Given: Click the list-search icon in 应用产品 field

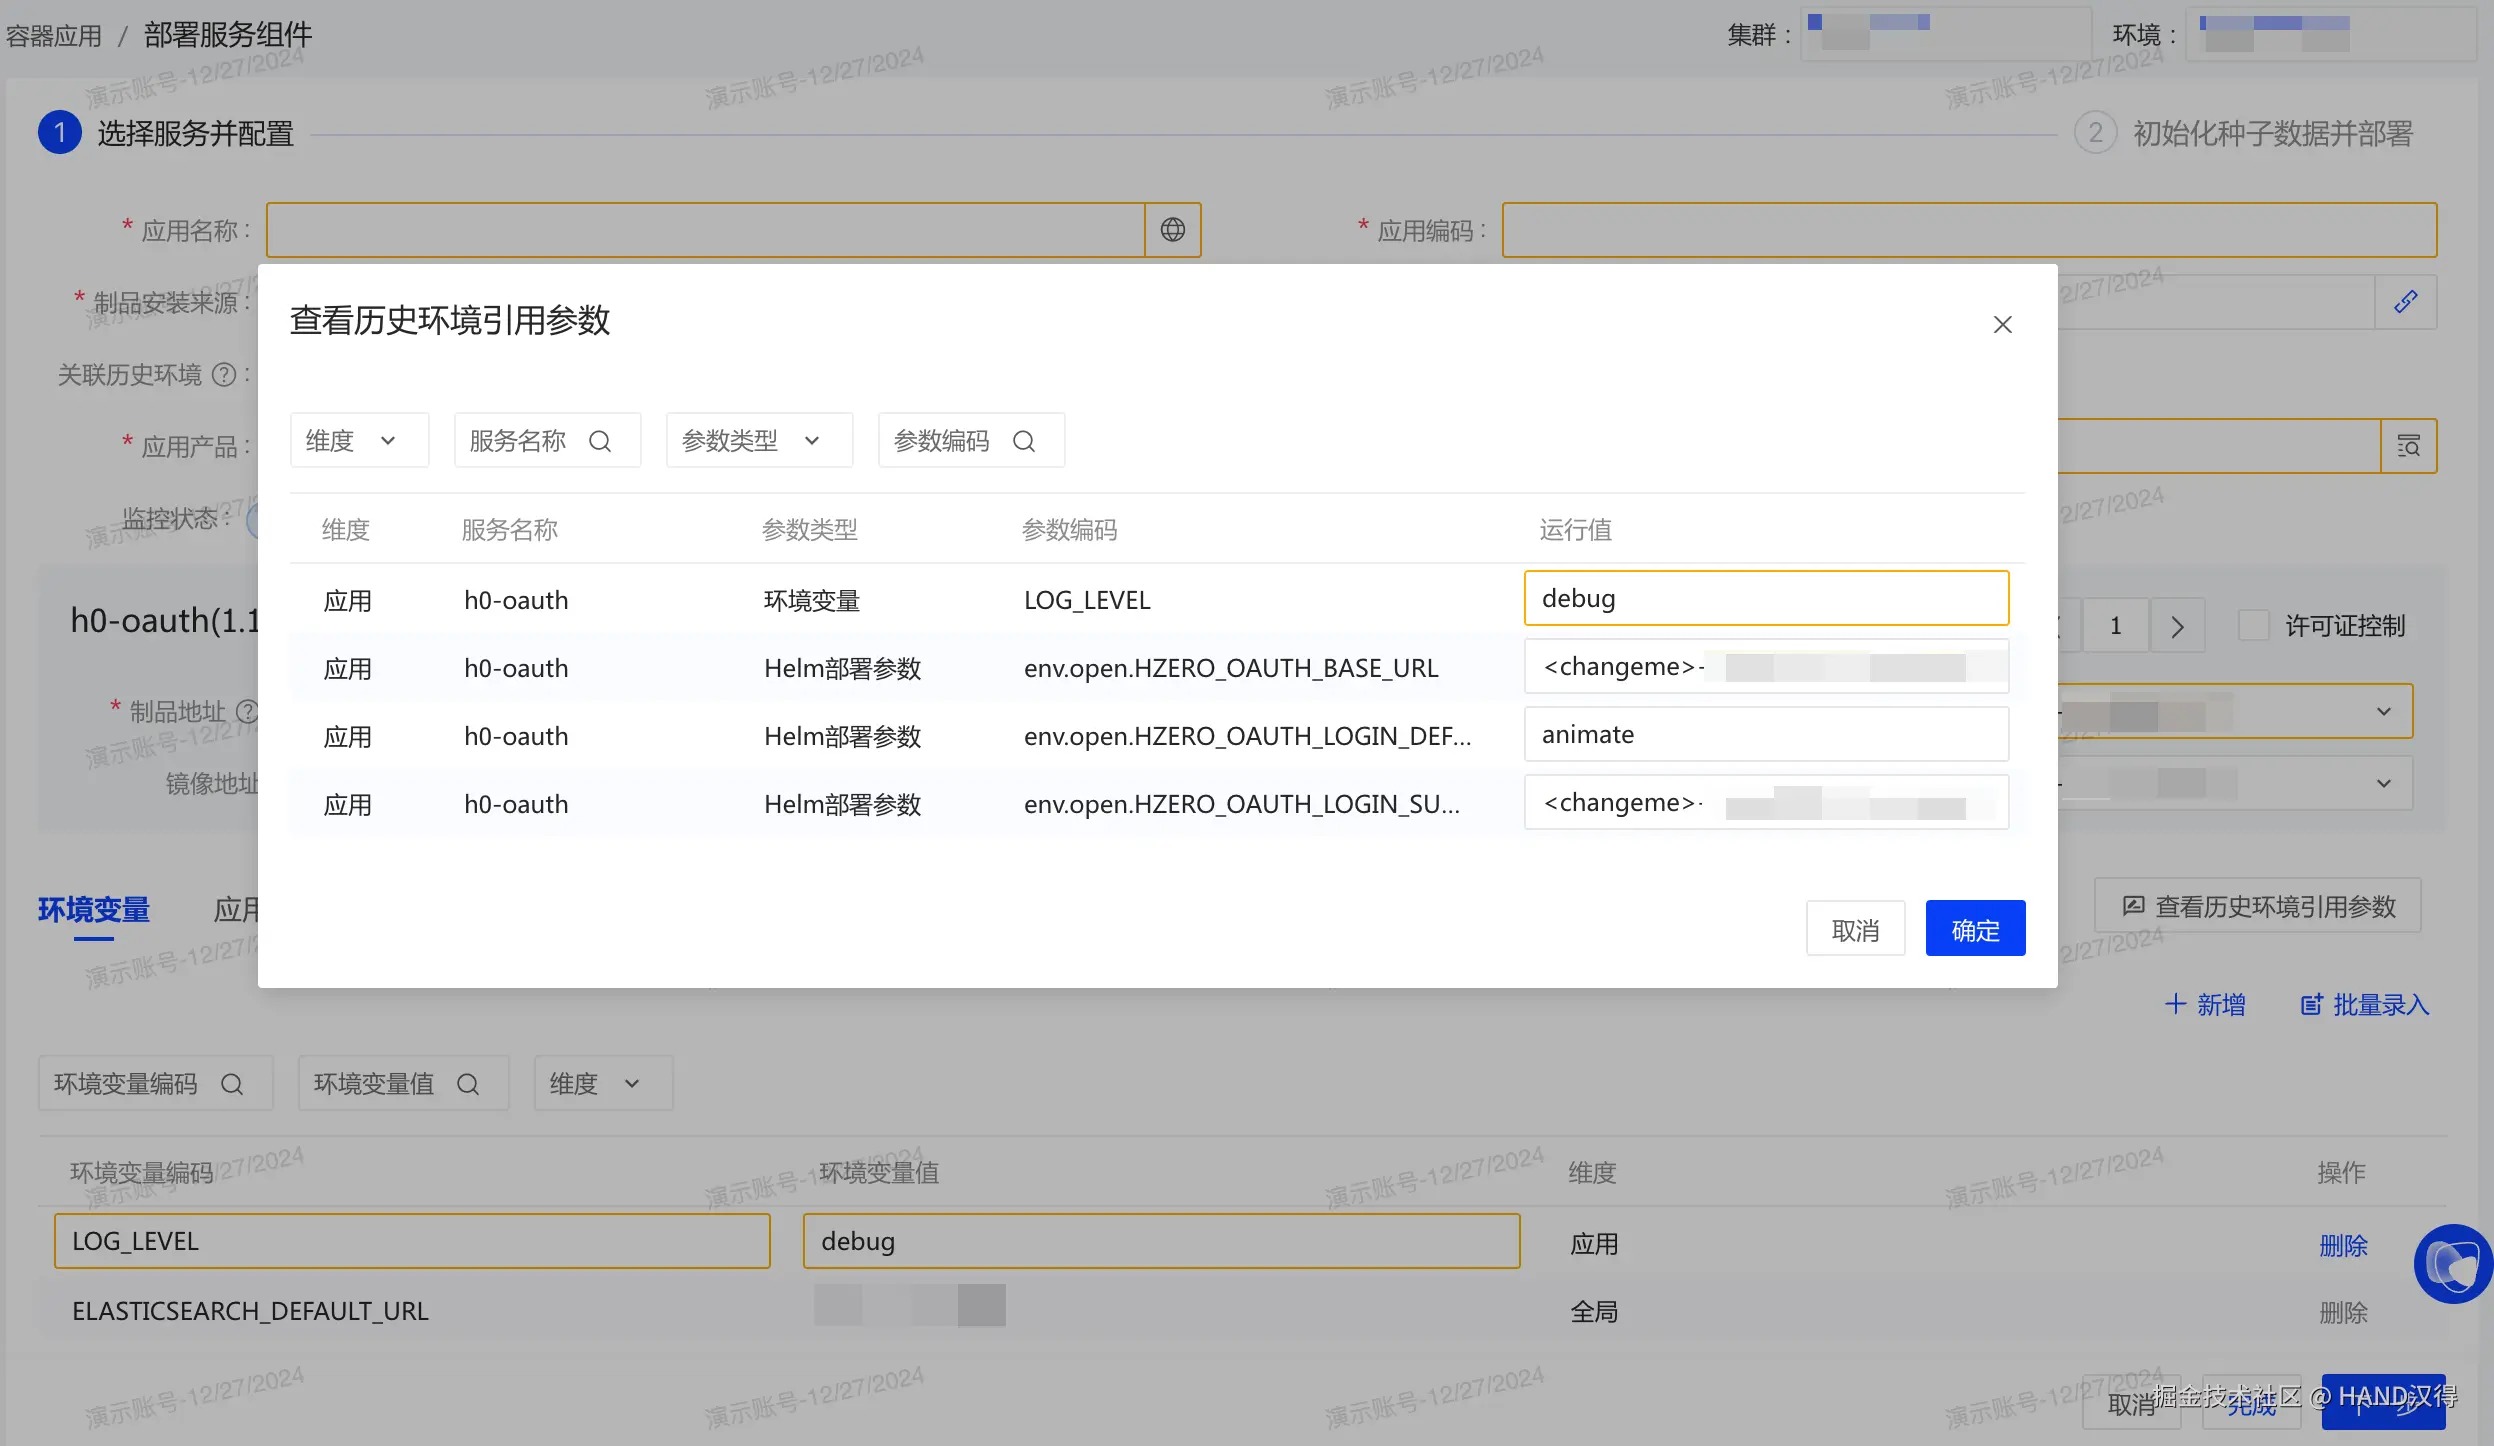Looking at the screenshot, I should 2409,446.
